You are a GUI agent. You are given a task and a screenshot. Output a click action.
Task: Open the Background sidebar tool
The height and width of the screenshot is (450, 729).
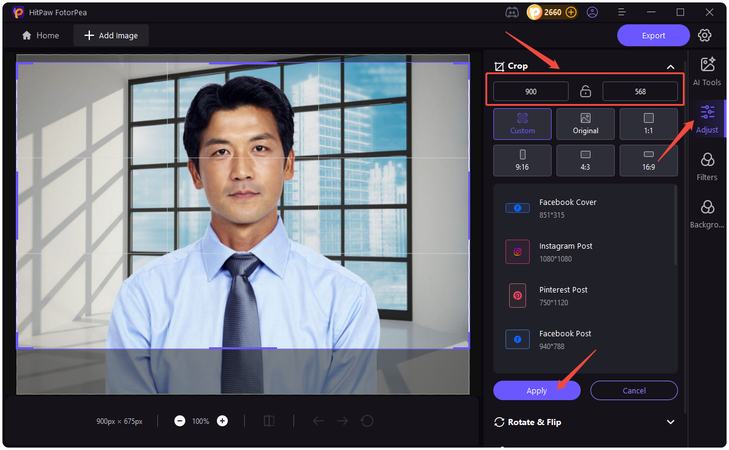[707, 213]
